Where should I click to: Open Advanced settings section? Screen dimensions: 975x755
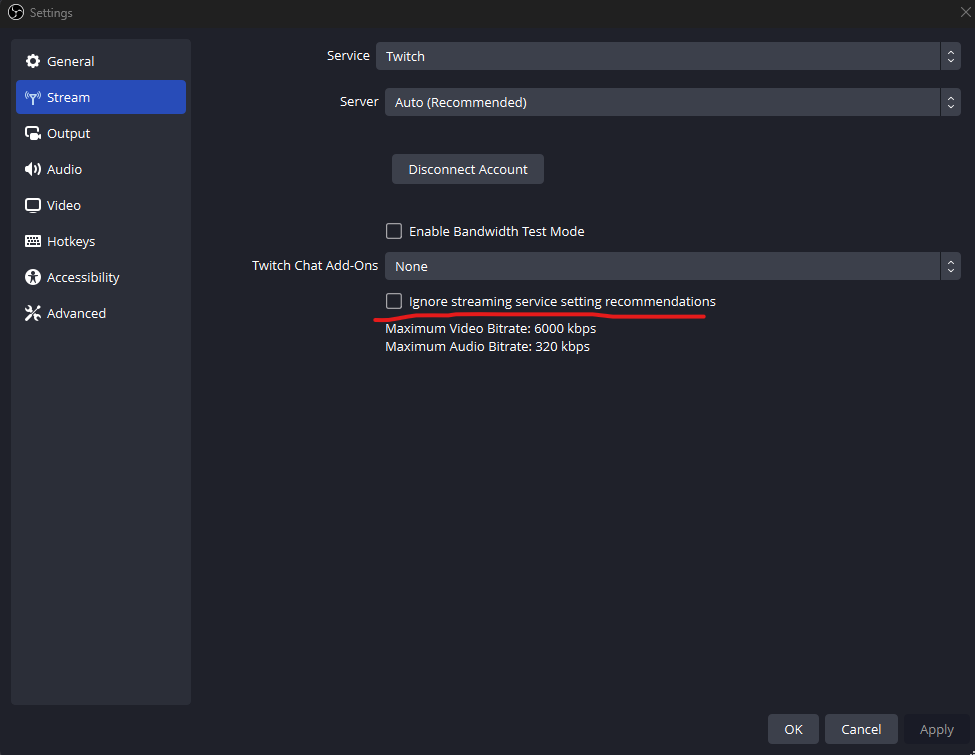tap(101, 313)
